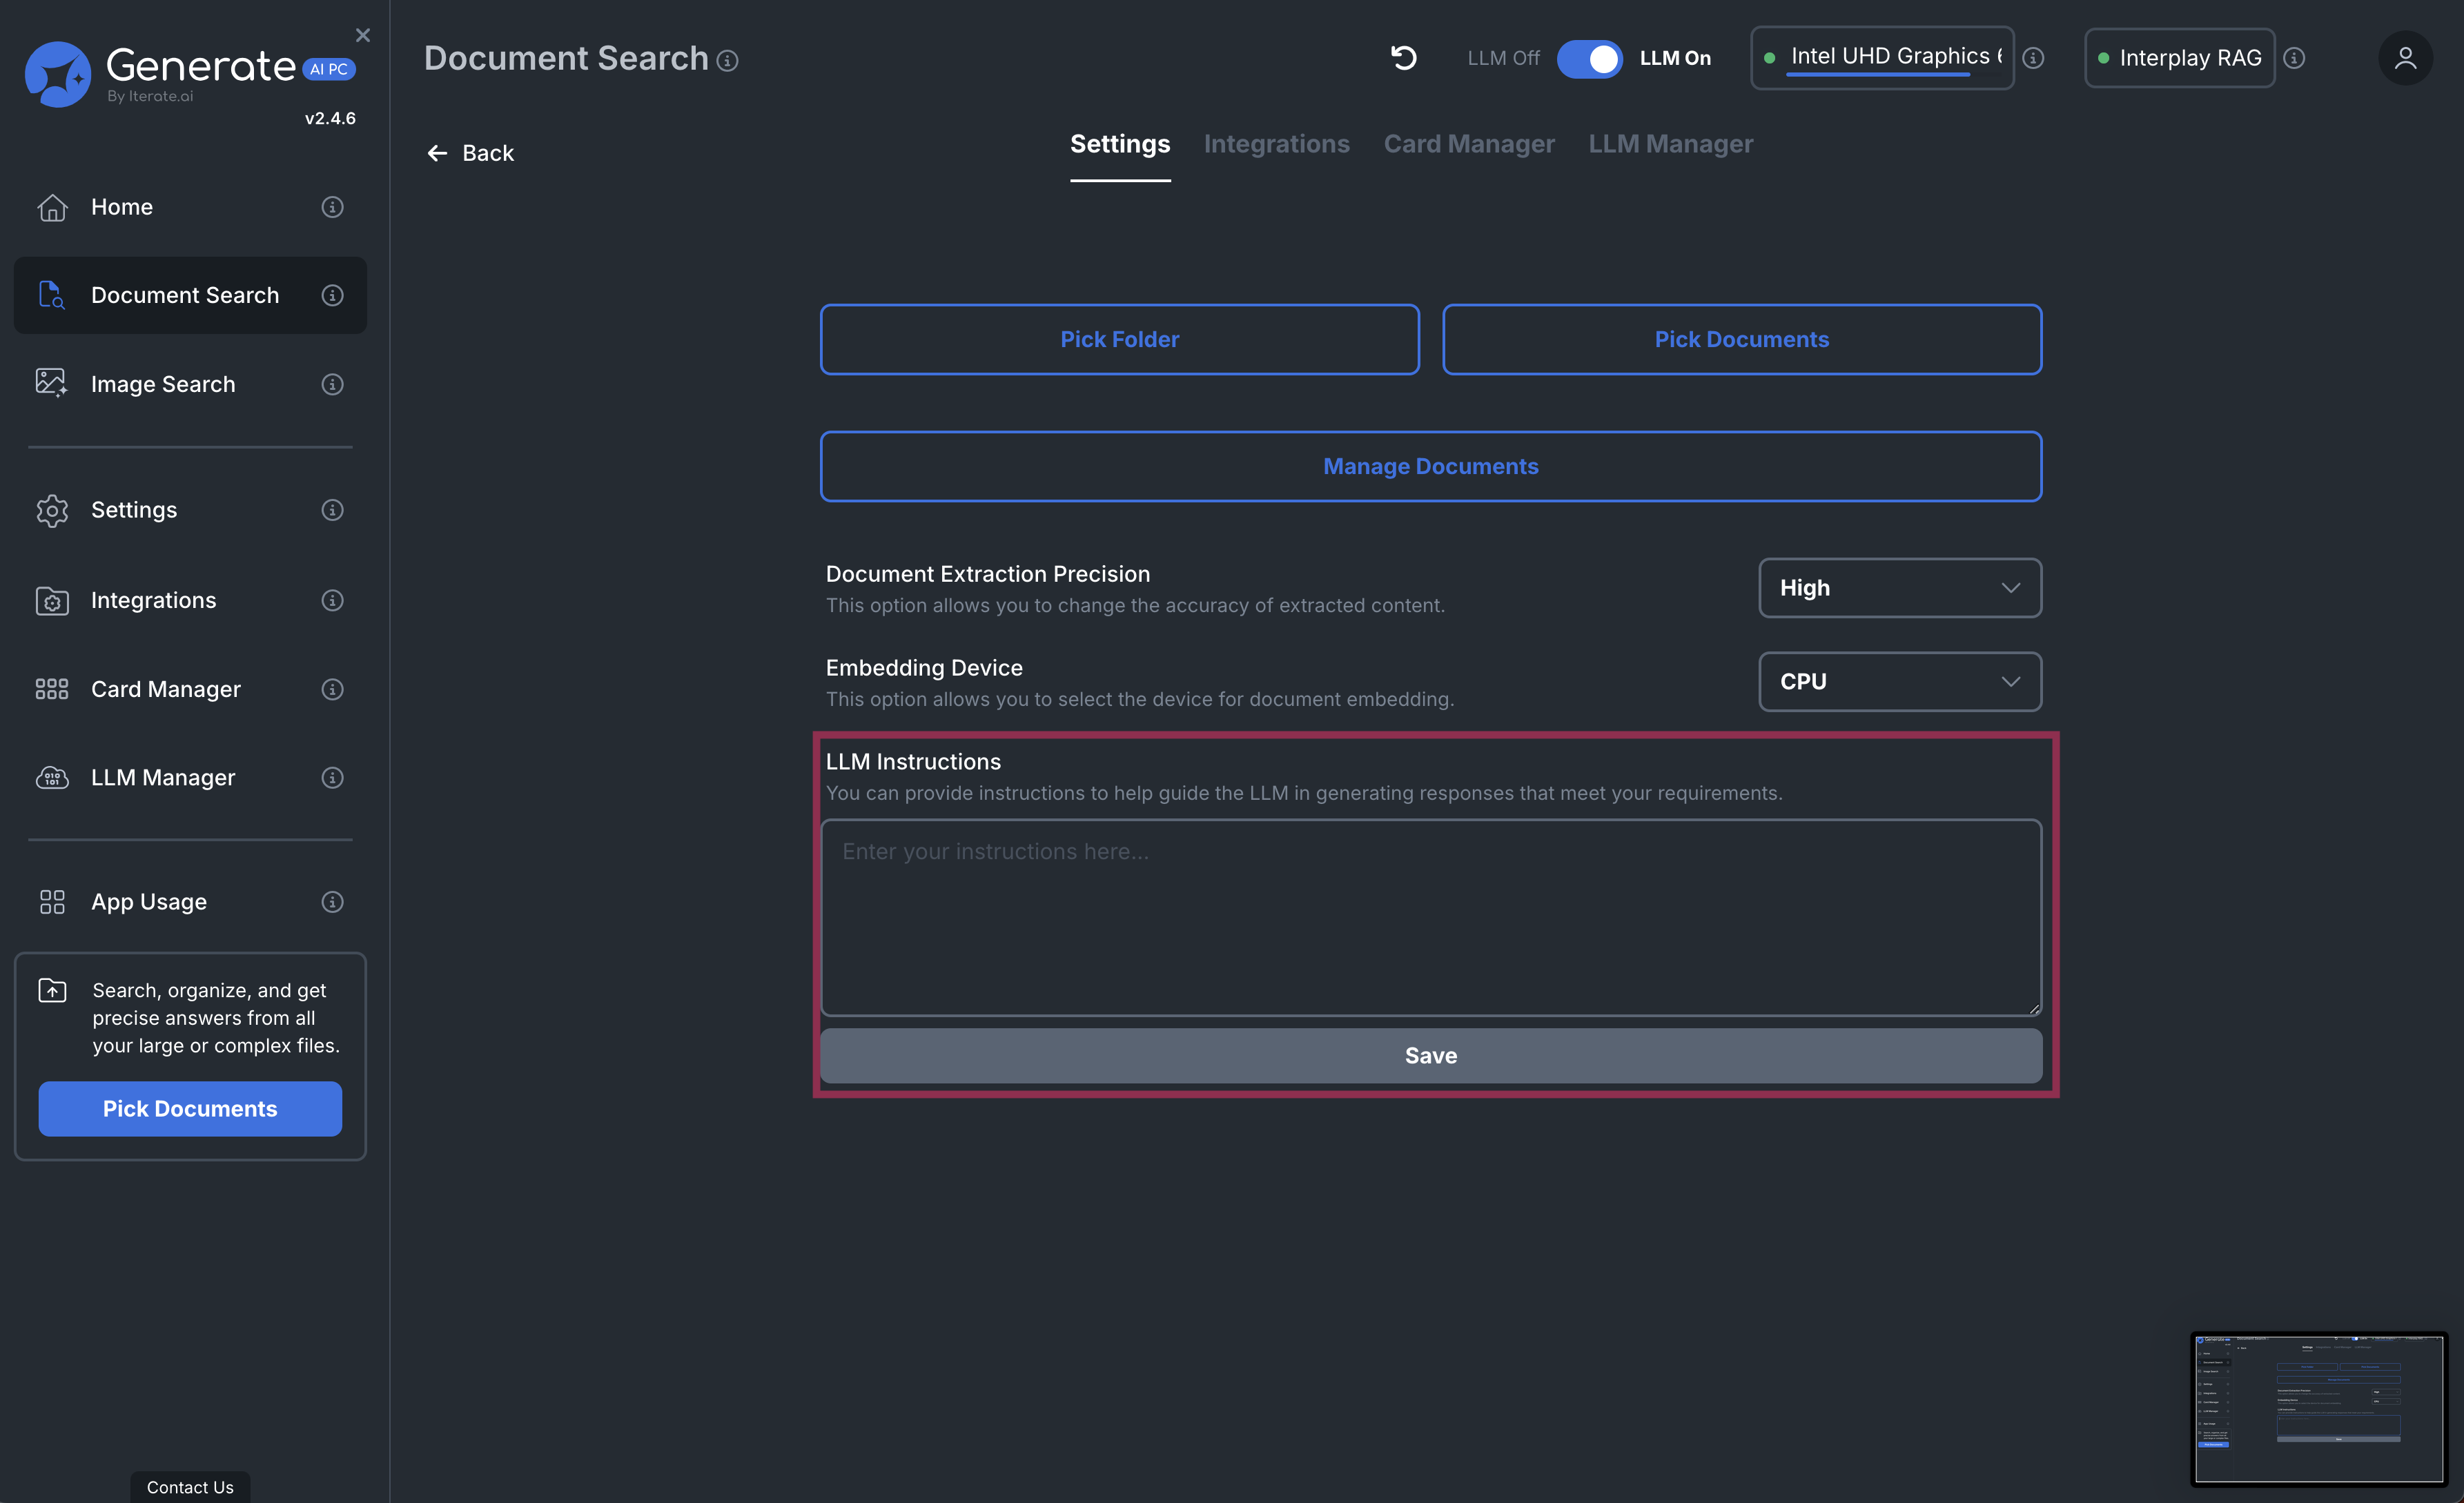Click the LLM On label
This screenshot has height=1503, width=2464.
[x=1675, y=58]
